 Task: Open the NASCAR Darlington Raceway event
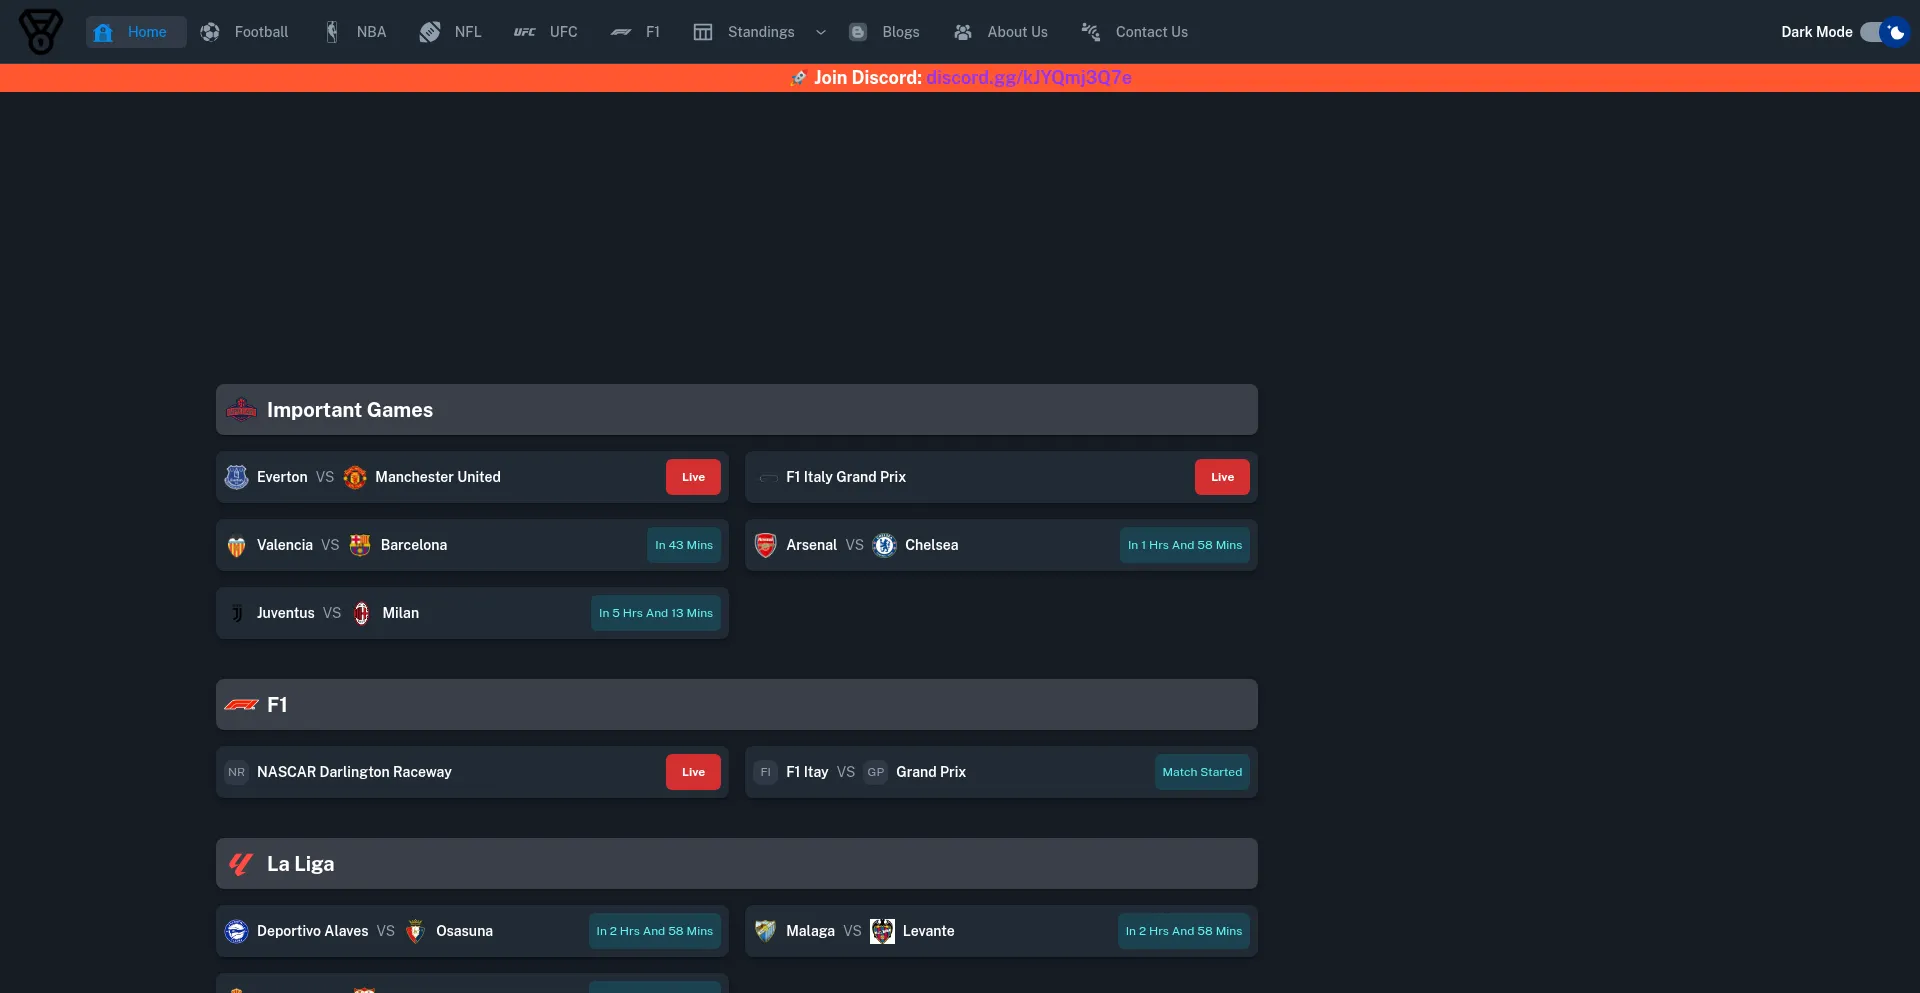354,772
